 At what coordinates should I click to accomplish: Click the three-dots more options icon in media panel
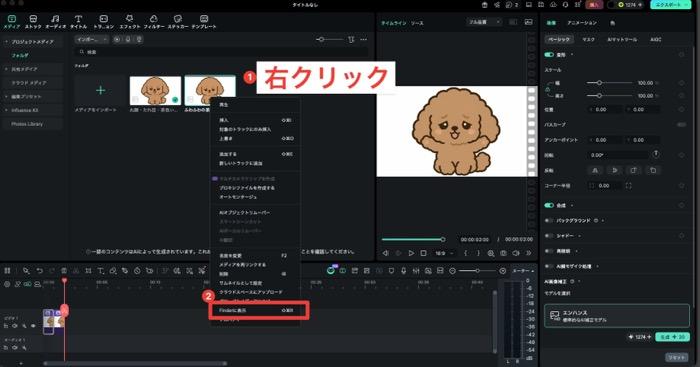[x=364, y=40]
